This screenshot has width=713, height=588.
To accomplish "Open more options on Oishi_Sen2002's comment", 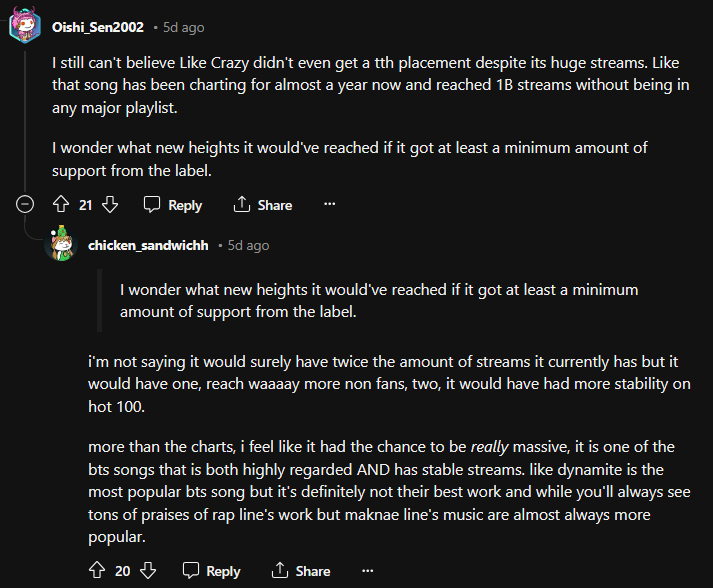I will (x=329, y=205).
